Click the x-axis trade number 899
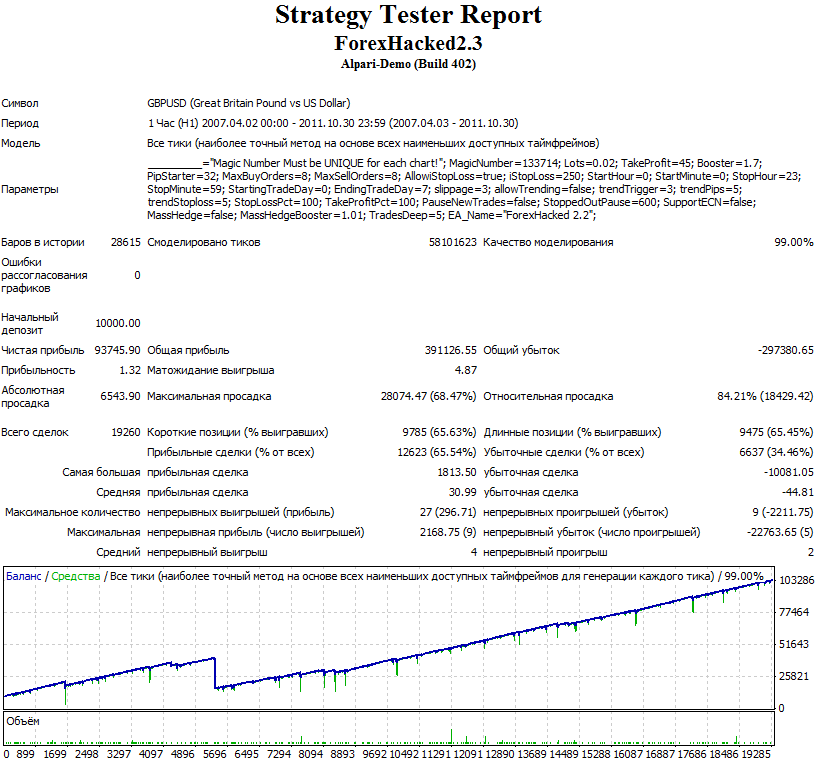Screen dimensions: 819x761 26,754
